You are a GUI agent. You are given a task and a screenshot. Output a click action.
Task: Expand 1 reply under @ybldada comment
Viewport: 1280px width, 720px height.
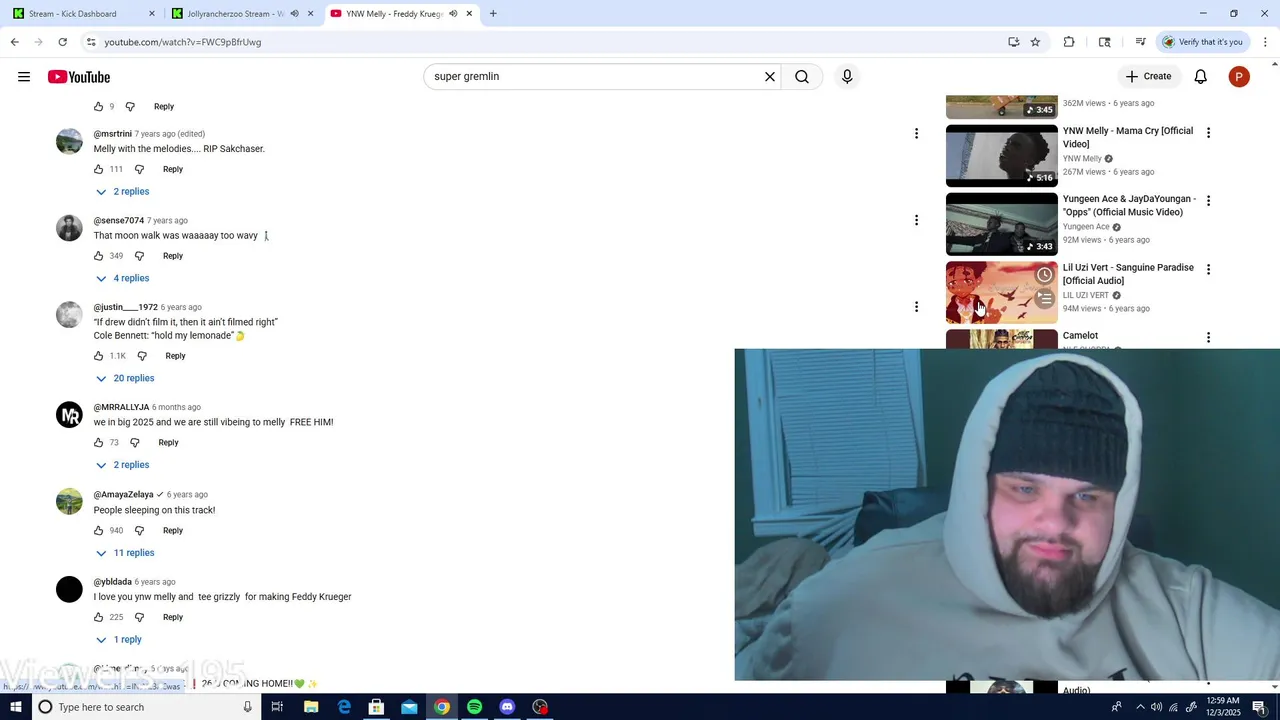pos(119,640)
